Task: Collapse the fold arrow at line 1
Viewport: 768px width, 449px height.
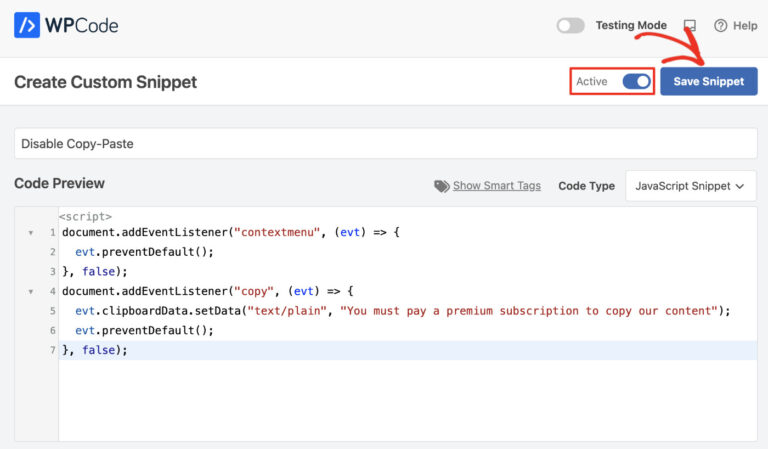Action: click(31, 233)
